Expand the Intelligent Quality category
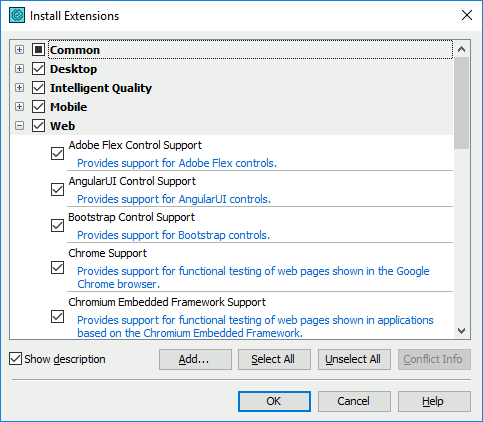The width and height of the screenshot is (483, 422). (x=20, y=88)
